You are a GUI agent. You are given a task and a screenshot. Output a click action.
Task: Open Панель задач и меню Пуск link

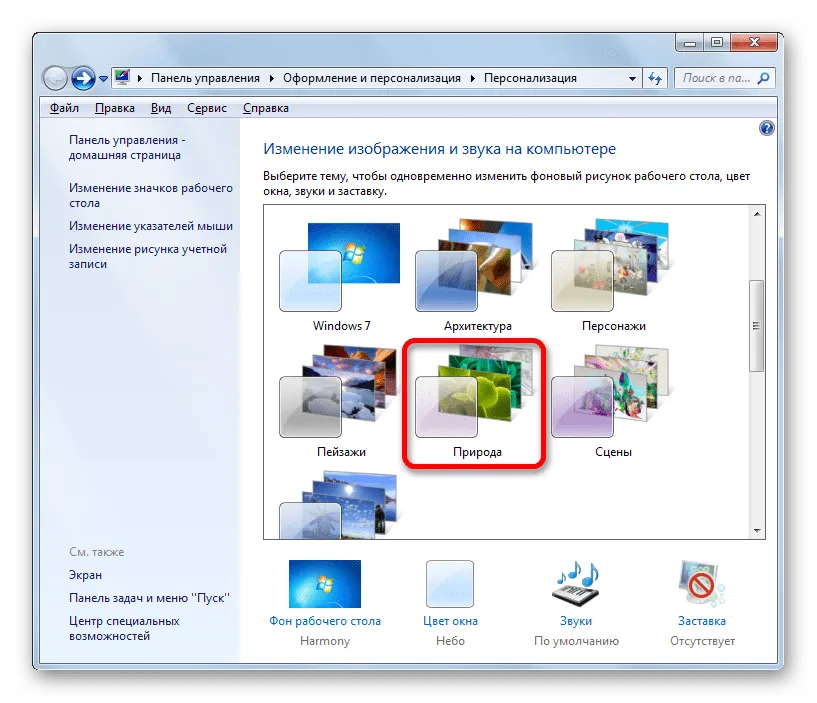click(x=149, y=598)
